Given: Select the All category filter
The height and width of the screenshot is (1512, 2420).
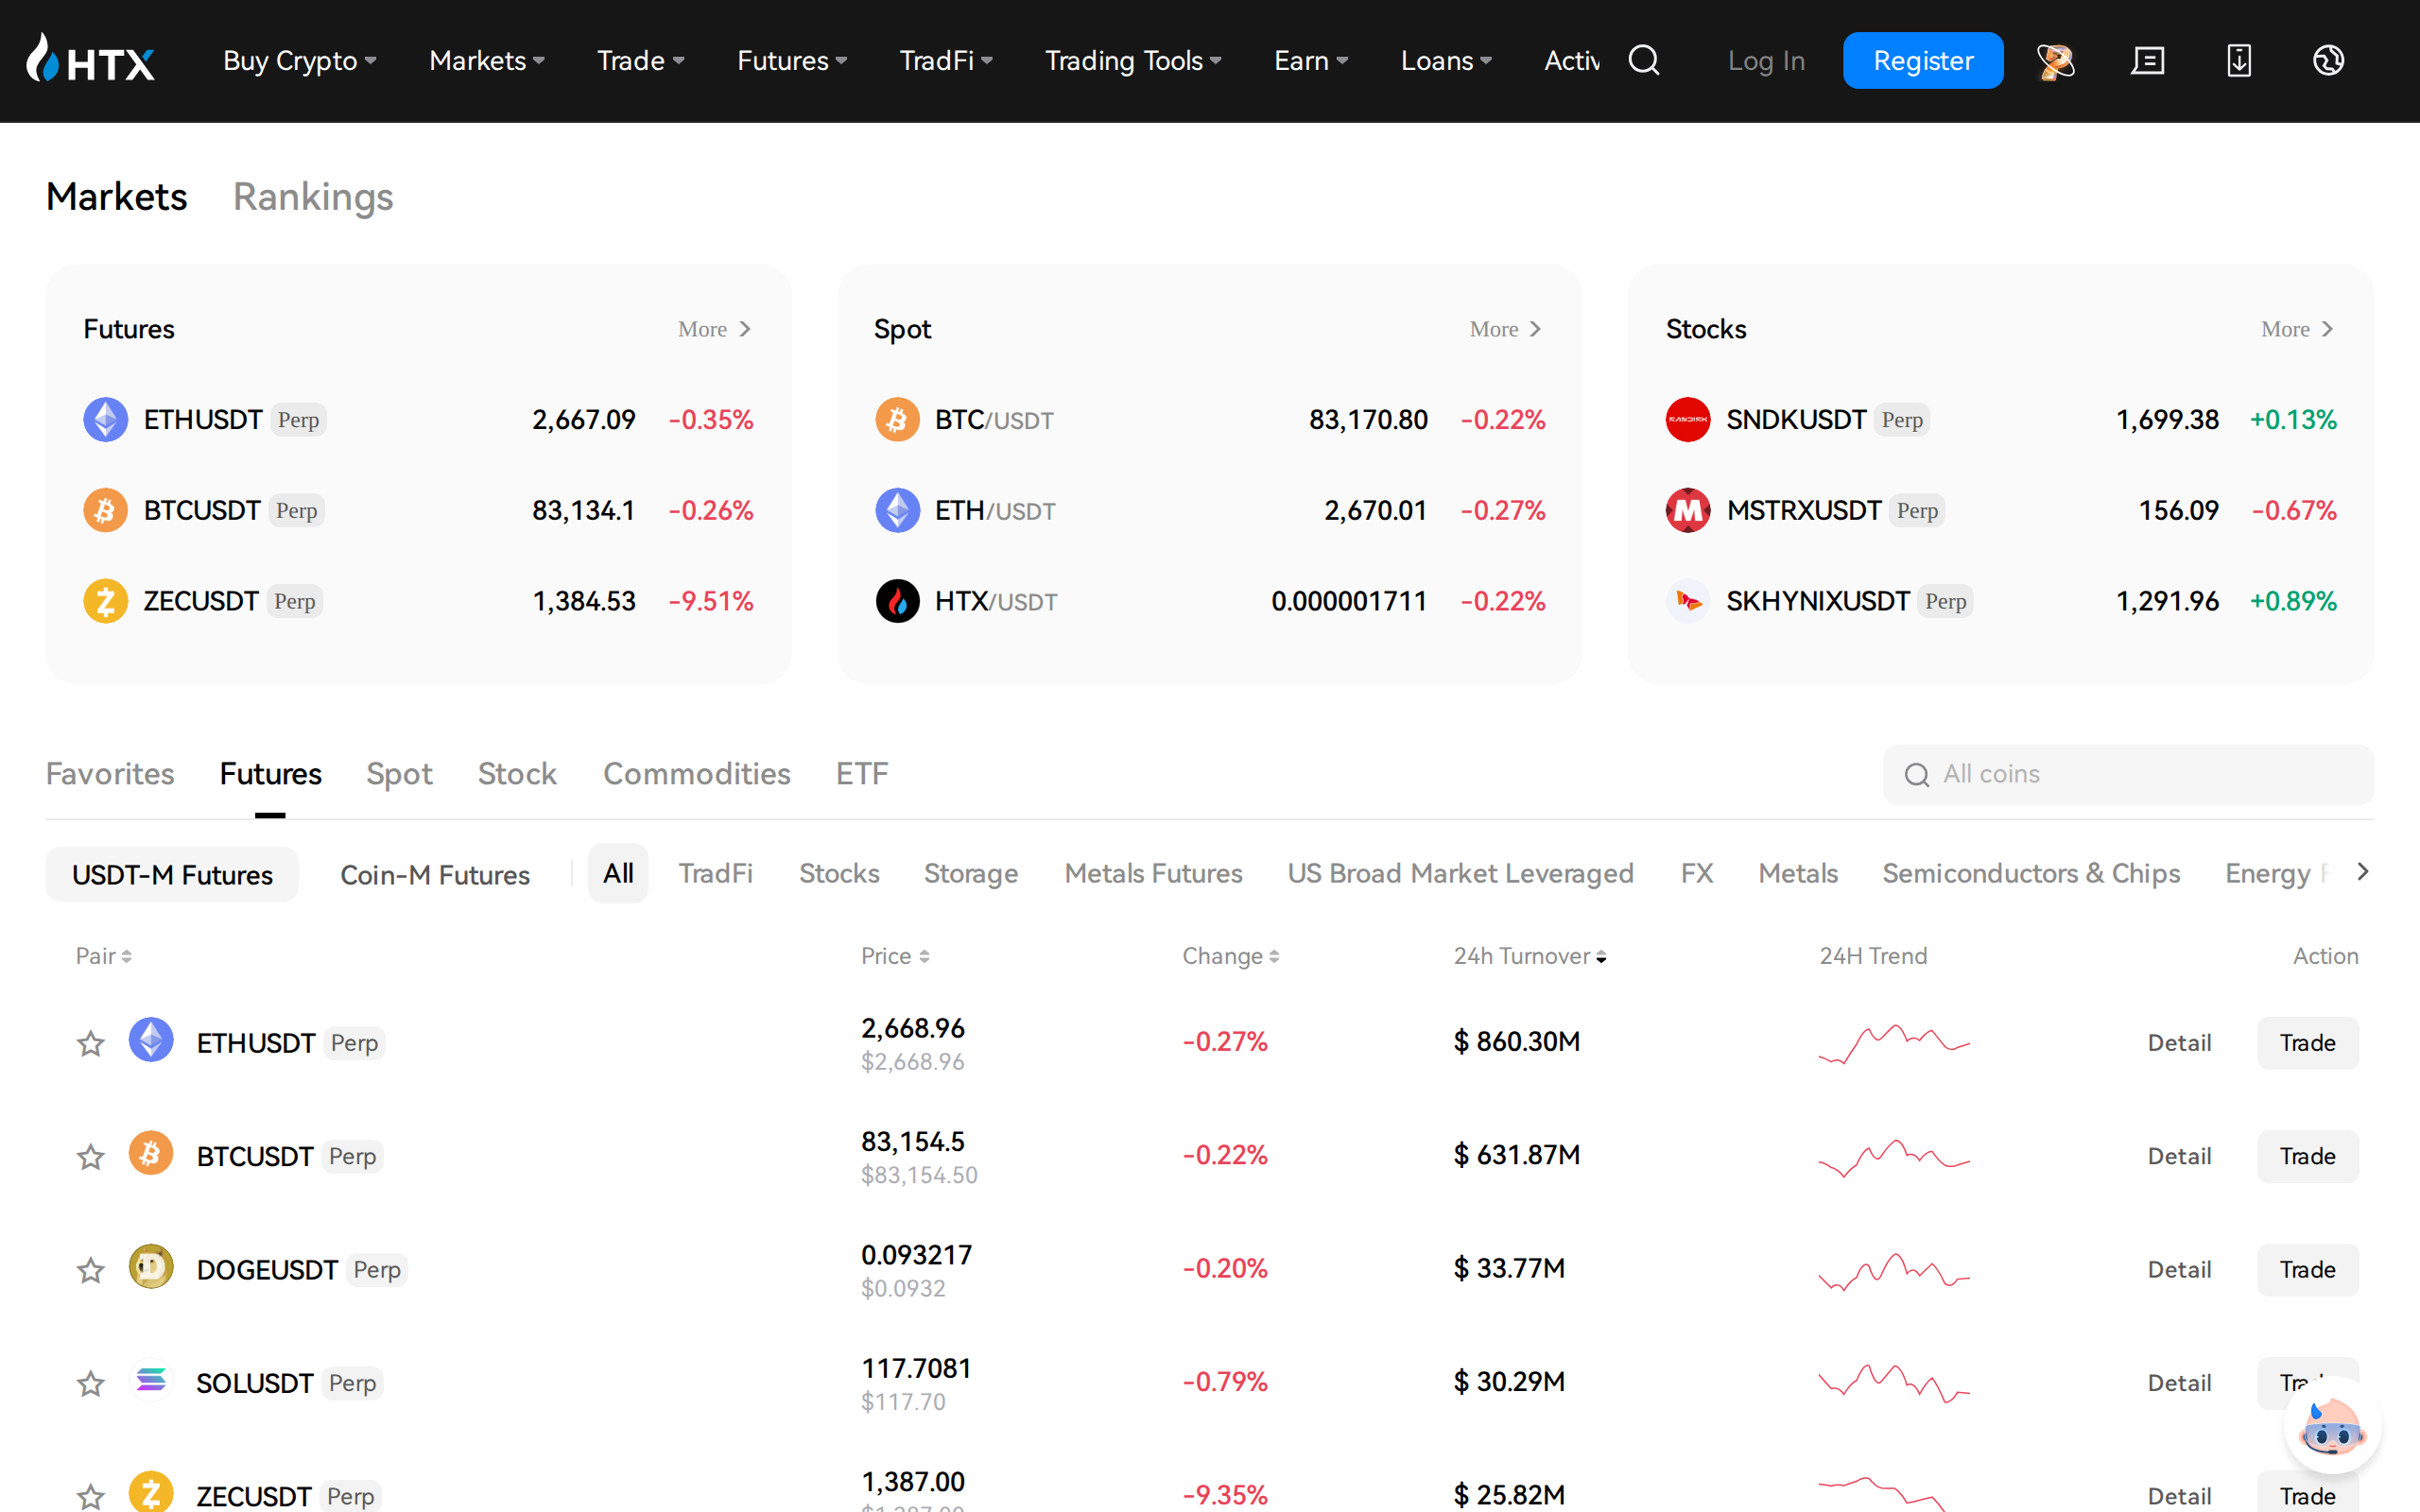Looking at the screenshot, I should (618, 874).
